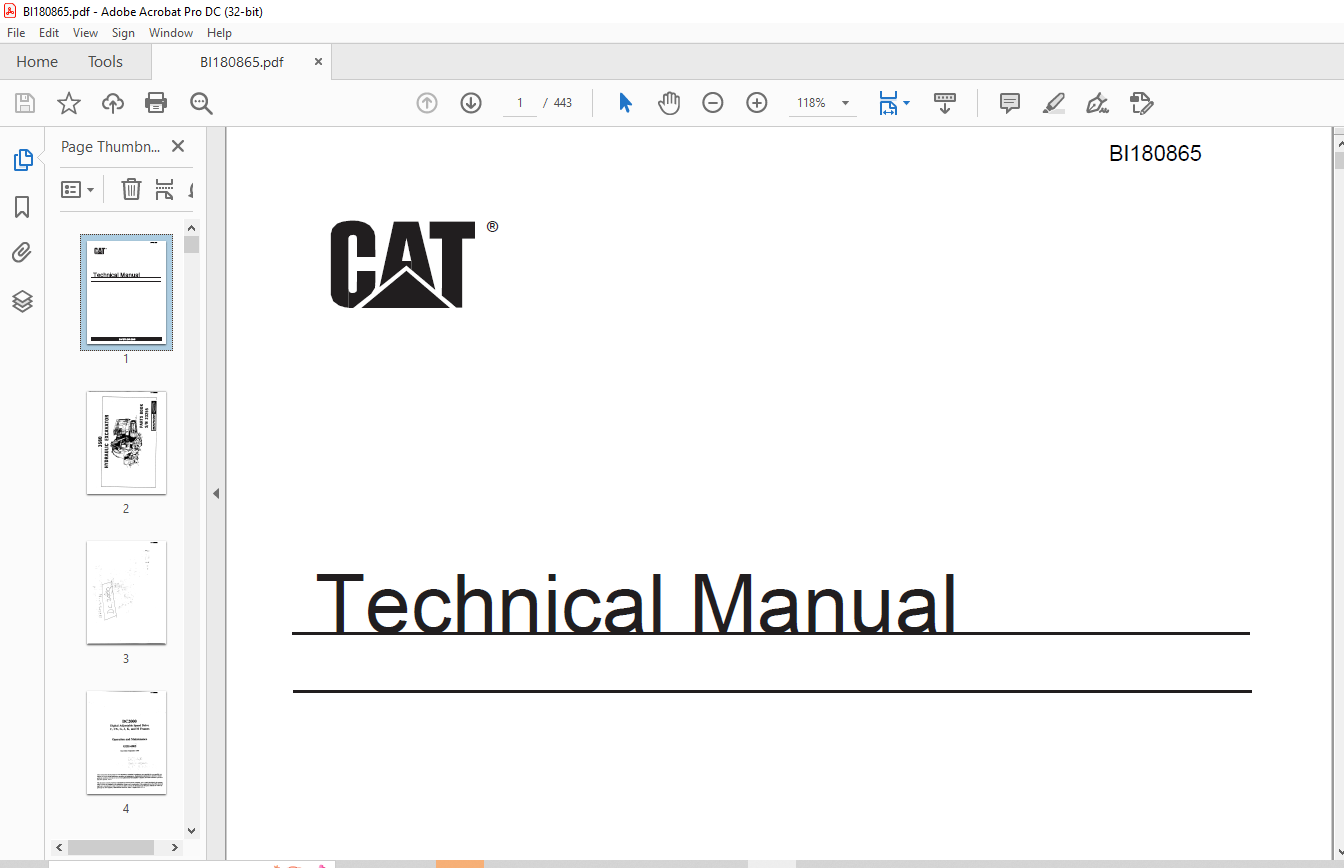Toggle the Layers side panel
The width and height of the screenshot is (1344, 868).
(22, 301)
